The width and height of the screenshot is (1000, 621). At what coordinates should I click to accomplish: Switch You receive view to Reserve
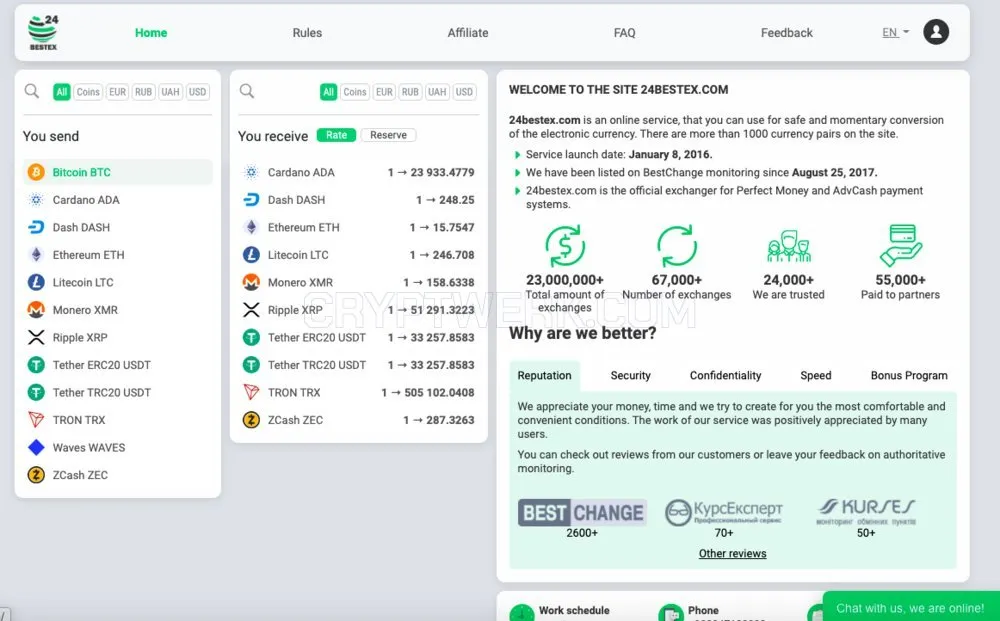pos(388,135)
